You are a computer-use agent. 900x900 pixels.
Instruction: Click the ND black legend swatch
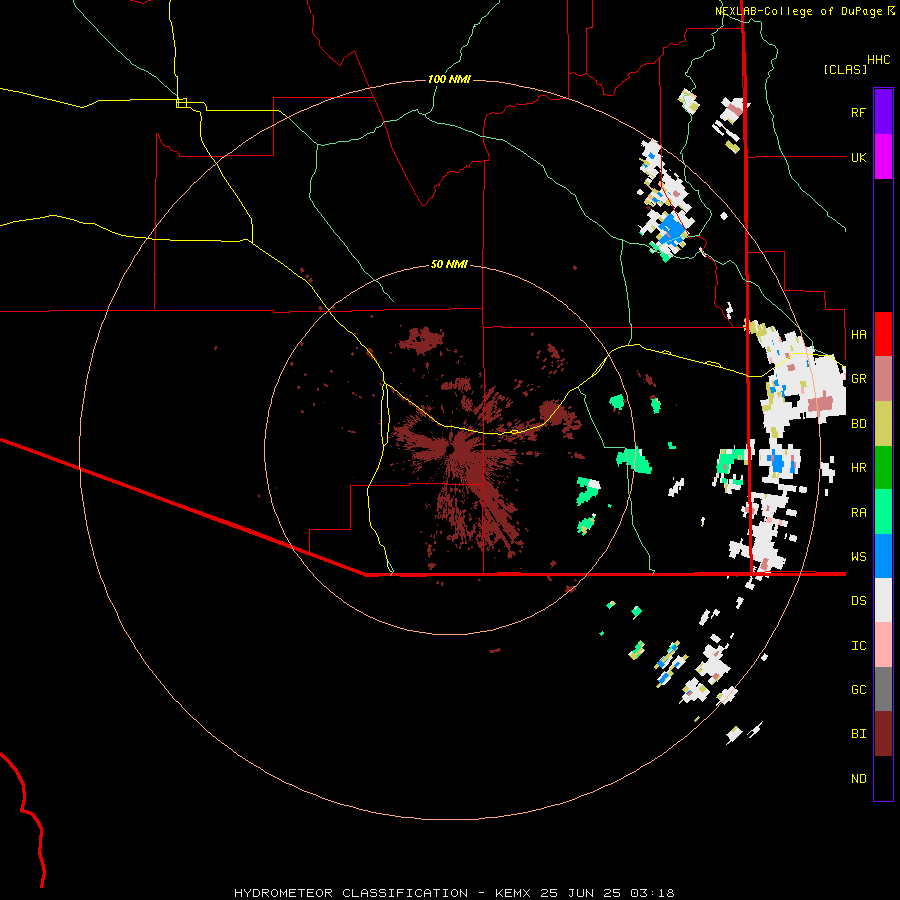tap(883, 778)
